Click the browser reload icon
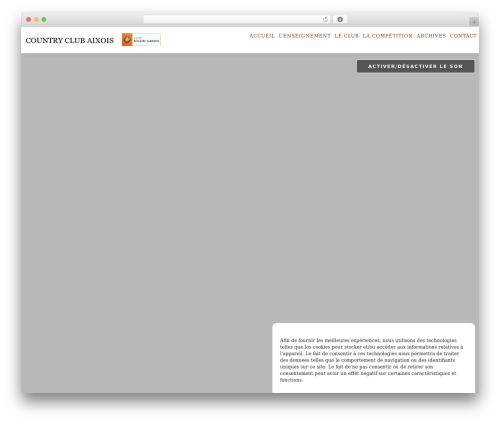 pos(325,20)
